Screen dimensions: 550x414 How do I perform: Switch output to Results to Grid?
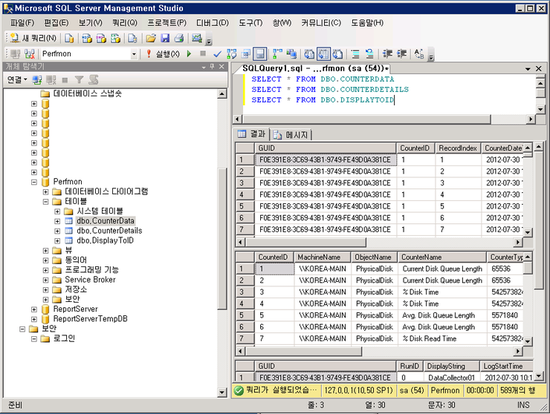[x=323, y=54]
